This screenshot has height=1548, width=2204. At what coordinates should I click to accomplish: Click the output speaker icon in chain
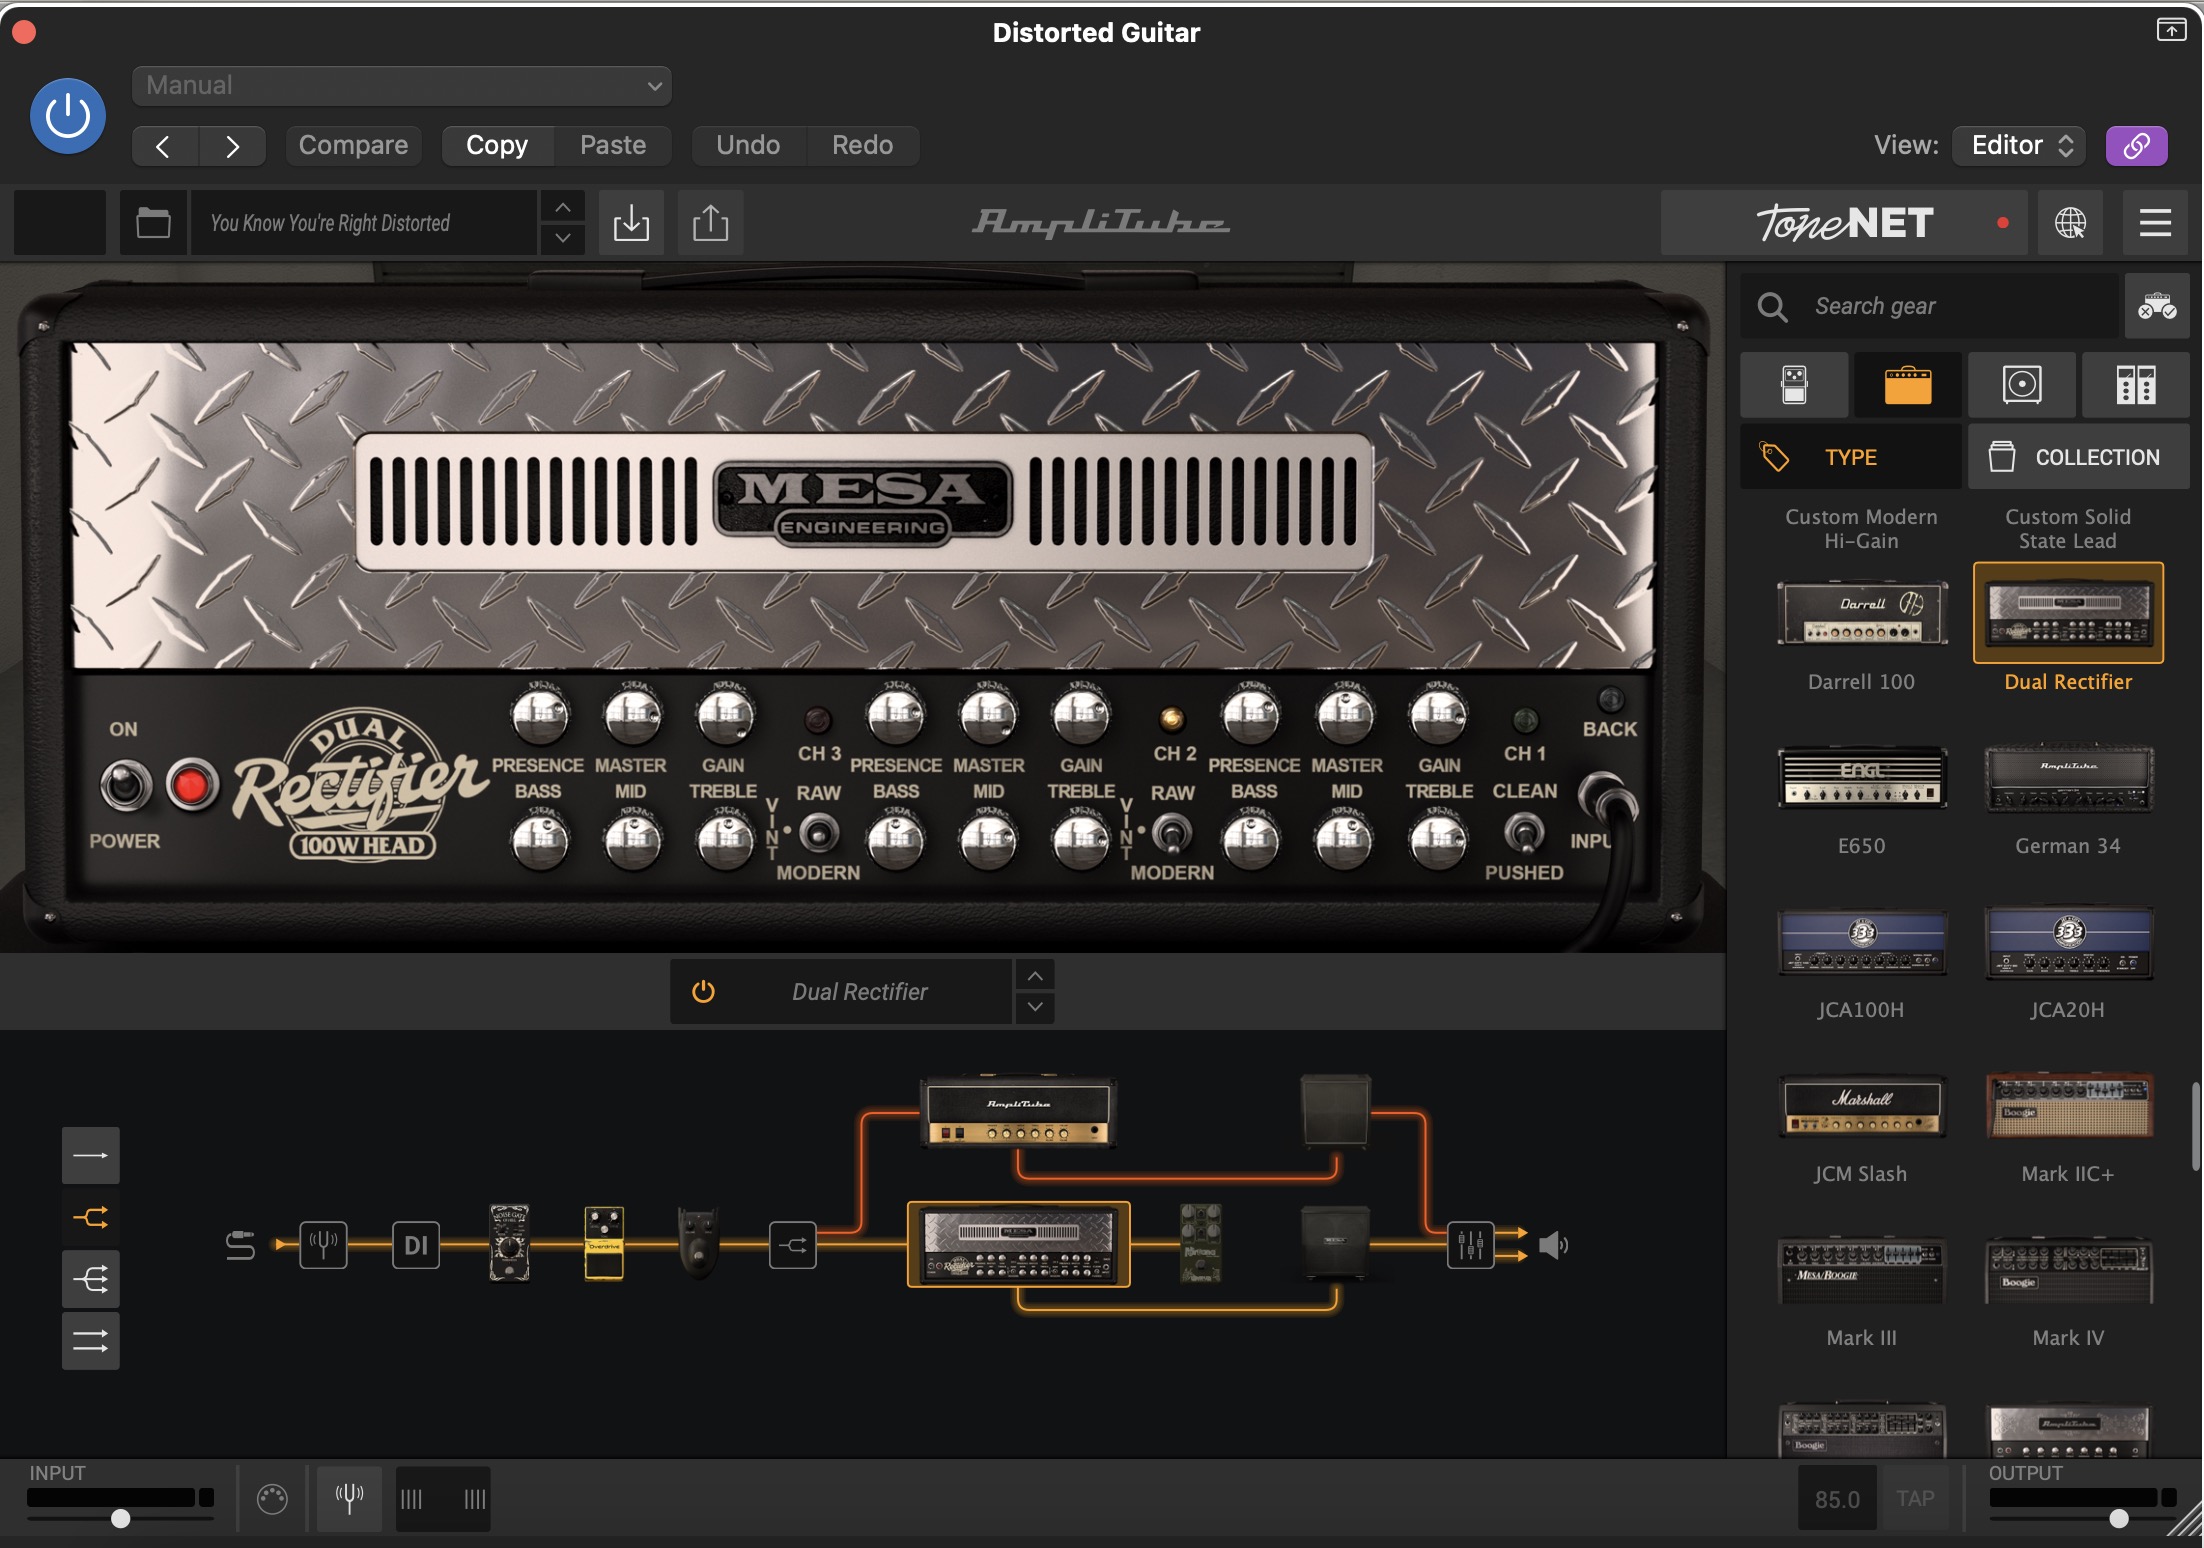point(1553,1245)
